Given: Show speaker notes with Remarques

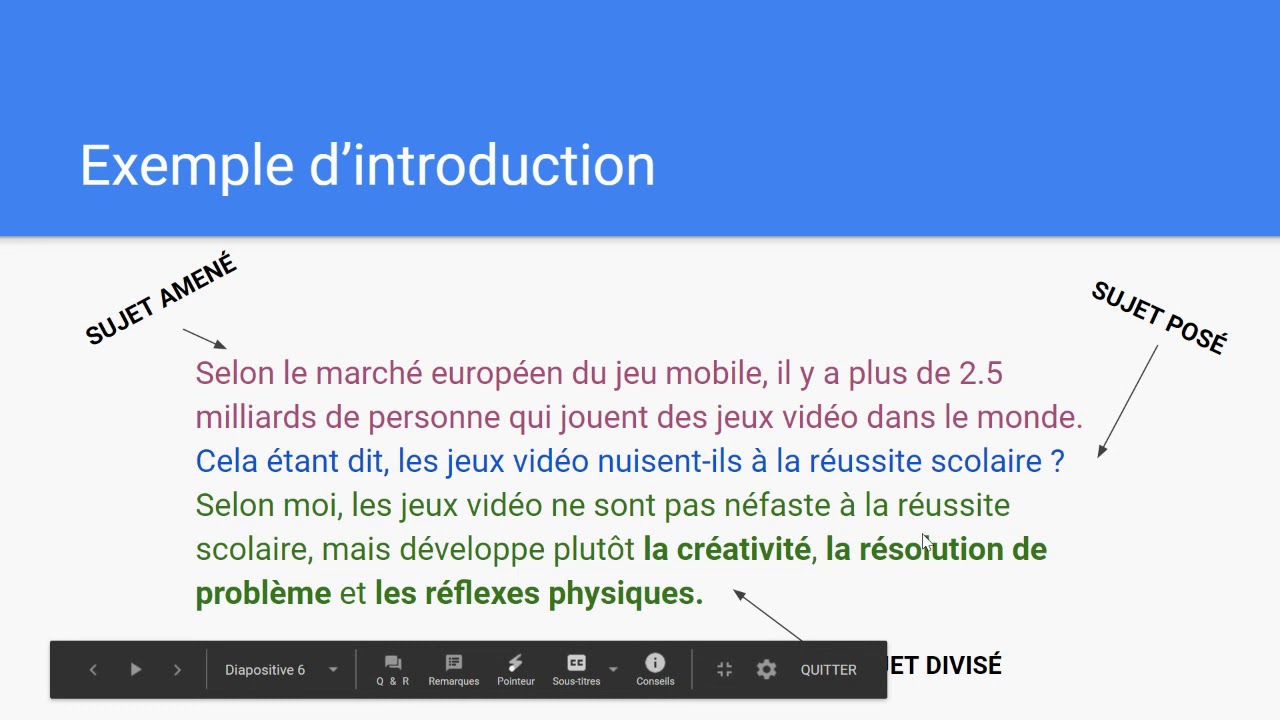Looking at the screenshot, I should [x=454, y=670].
